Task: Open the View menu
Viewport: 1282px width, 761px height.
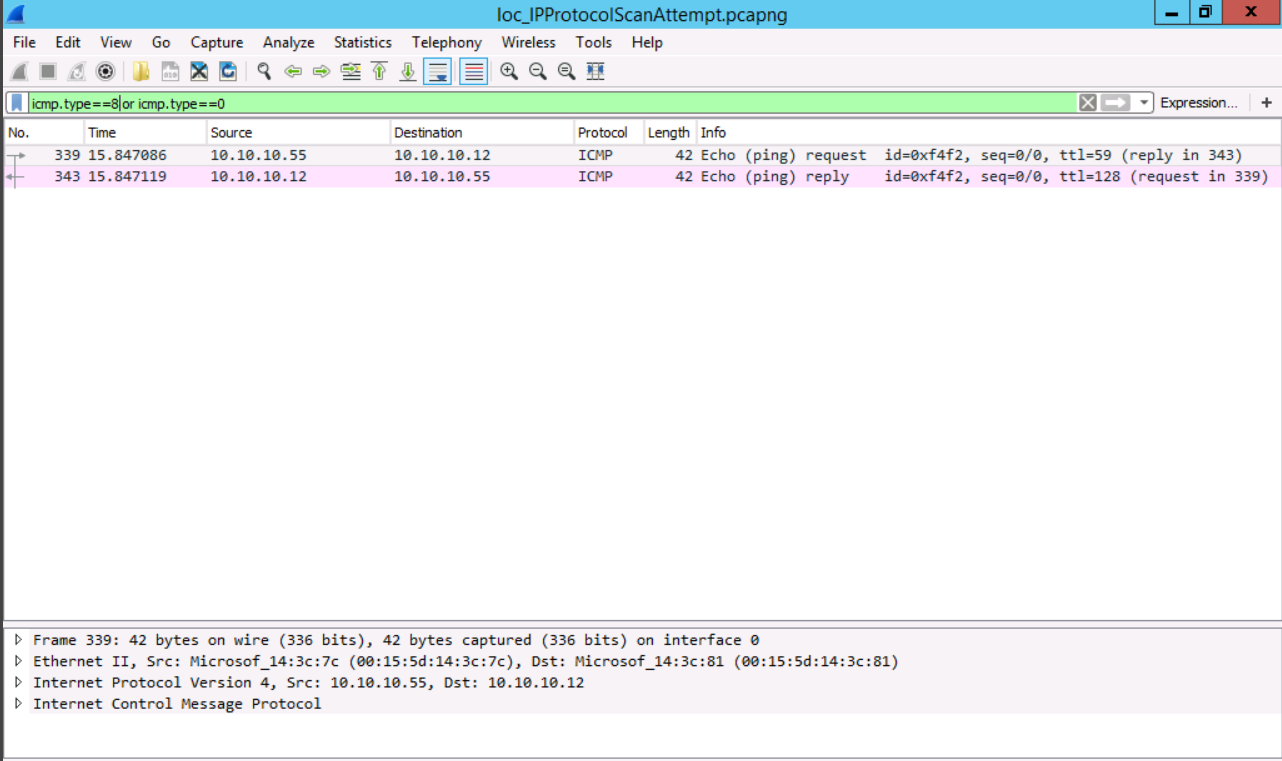Action: coord(116,42)
